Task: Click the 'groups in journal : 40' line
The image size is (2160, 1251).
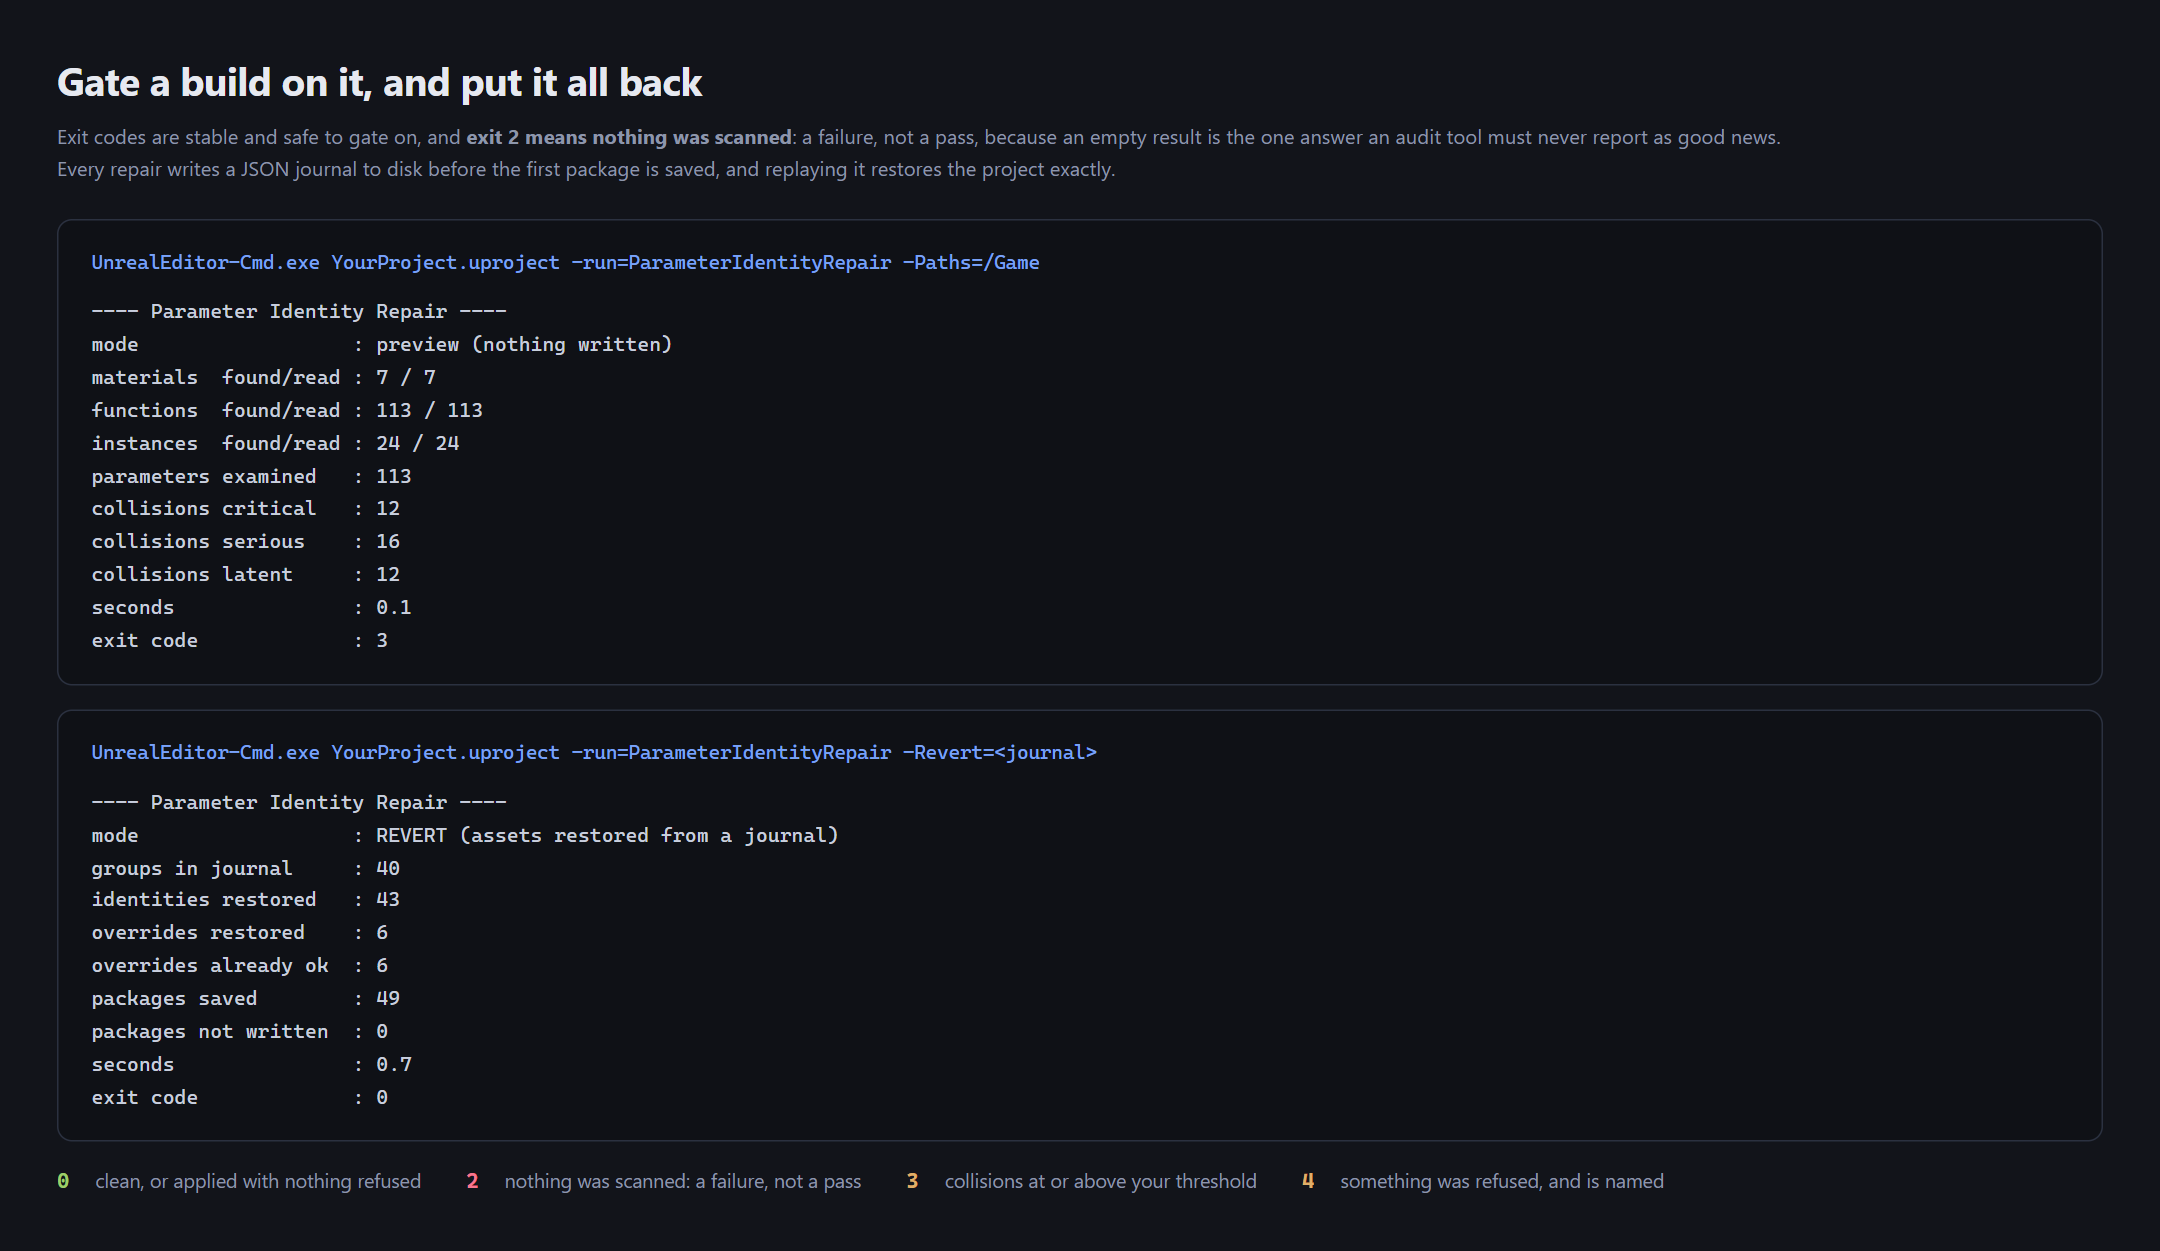Action: click(x=246, y=868)
